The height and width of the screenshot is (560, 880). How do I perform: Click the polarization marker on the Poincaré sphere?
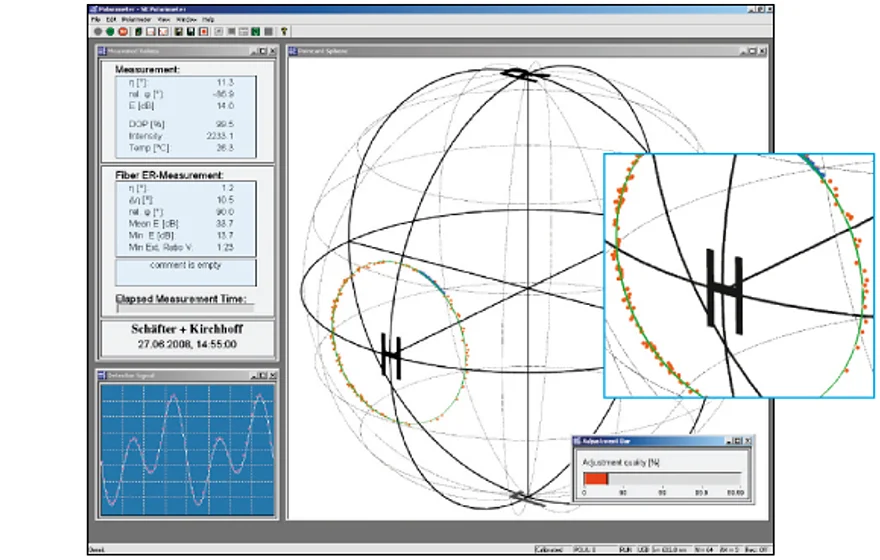coord(391,356)
